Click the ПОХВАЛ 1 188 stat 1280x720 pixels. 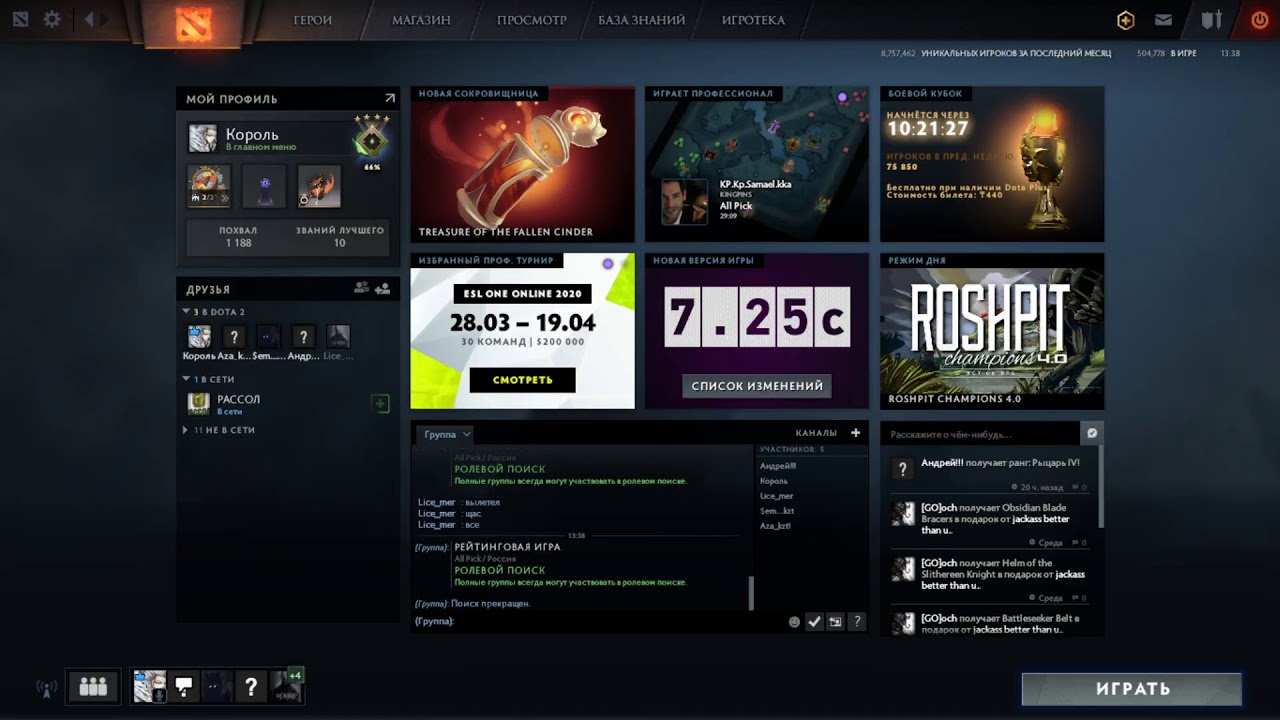coord(238,237)
